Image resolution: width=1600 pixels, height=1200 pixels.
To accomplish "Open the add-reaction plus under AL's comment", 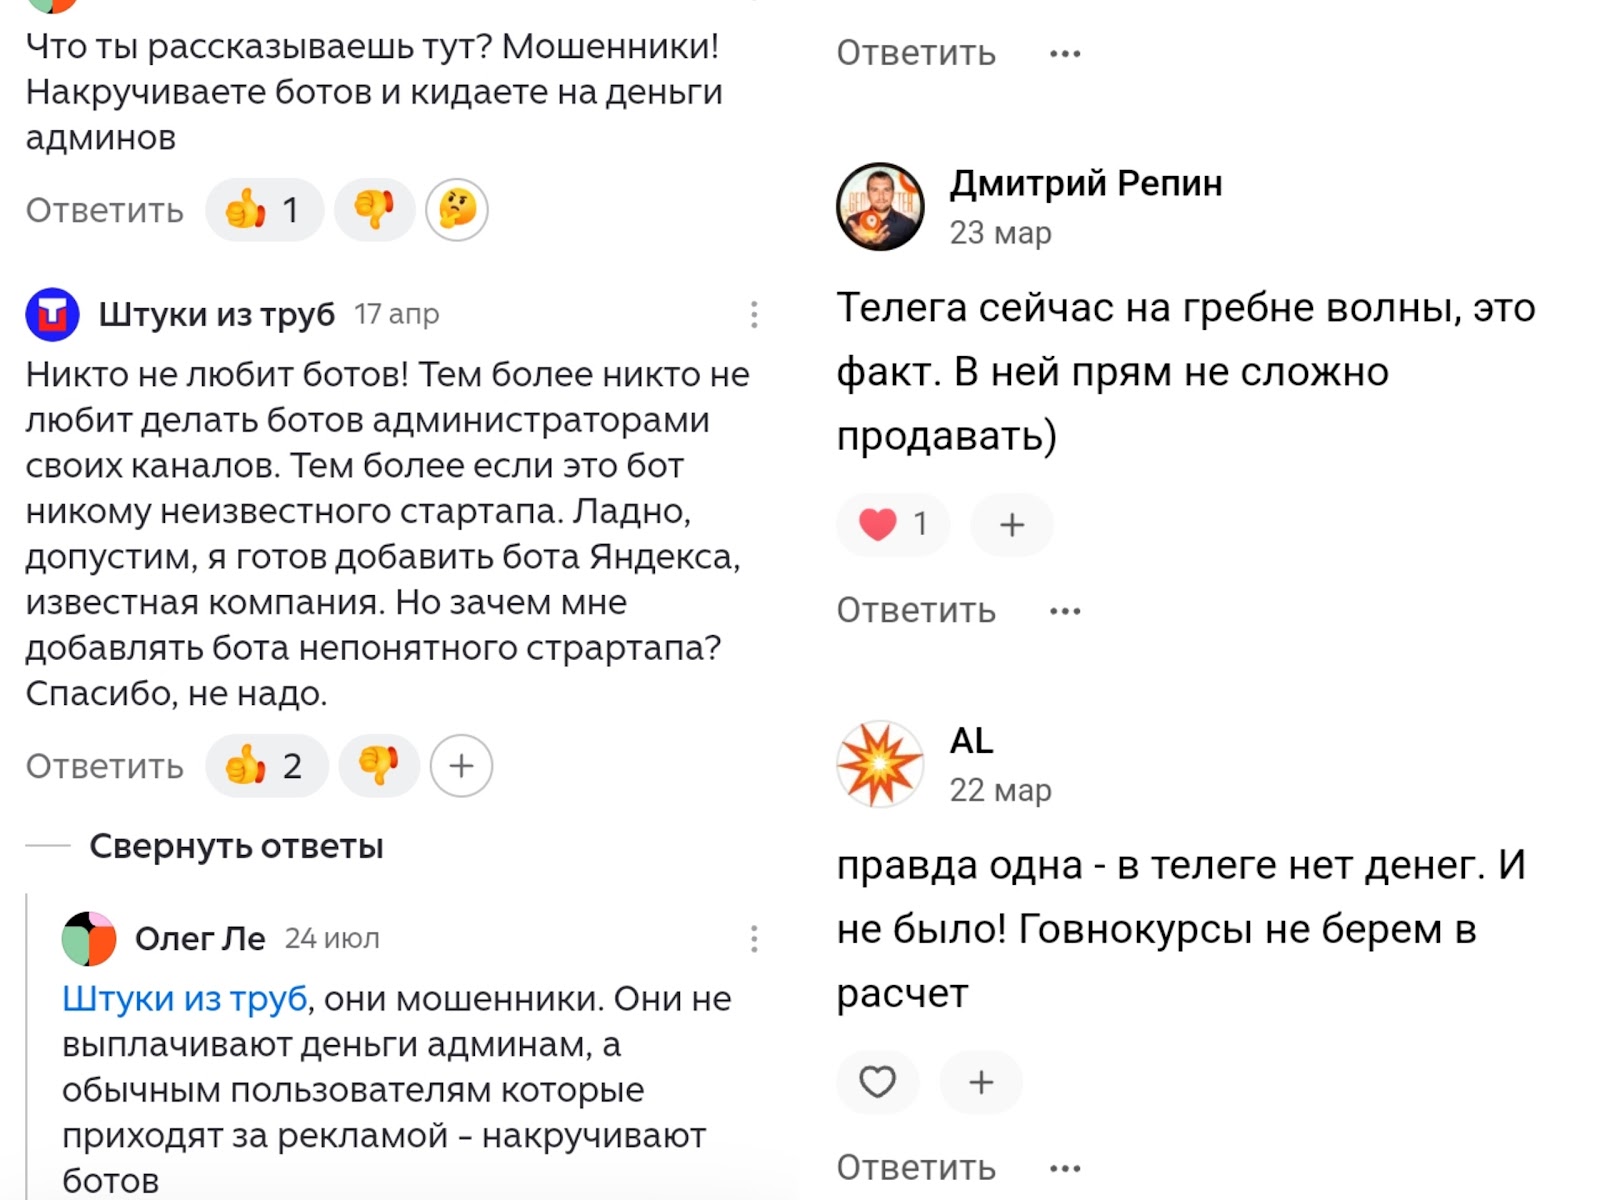I will (980, 1082).
